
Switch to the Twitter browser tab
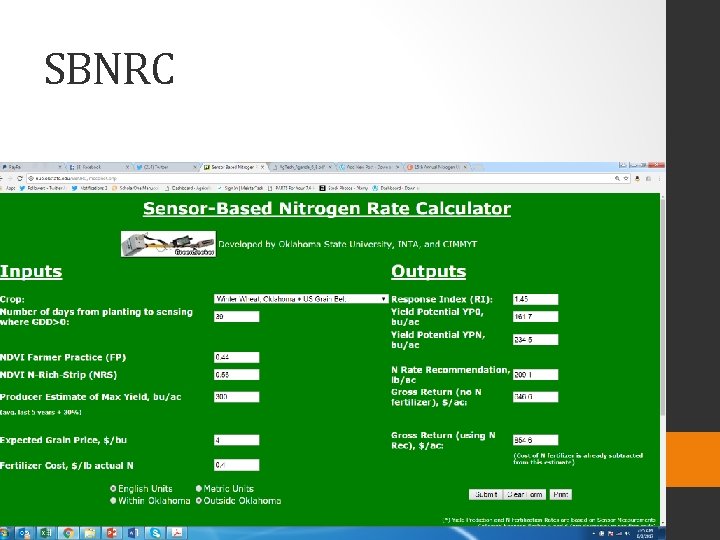(x=166, y=167)
